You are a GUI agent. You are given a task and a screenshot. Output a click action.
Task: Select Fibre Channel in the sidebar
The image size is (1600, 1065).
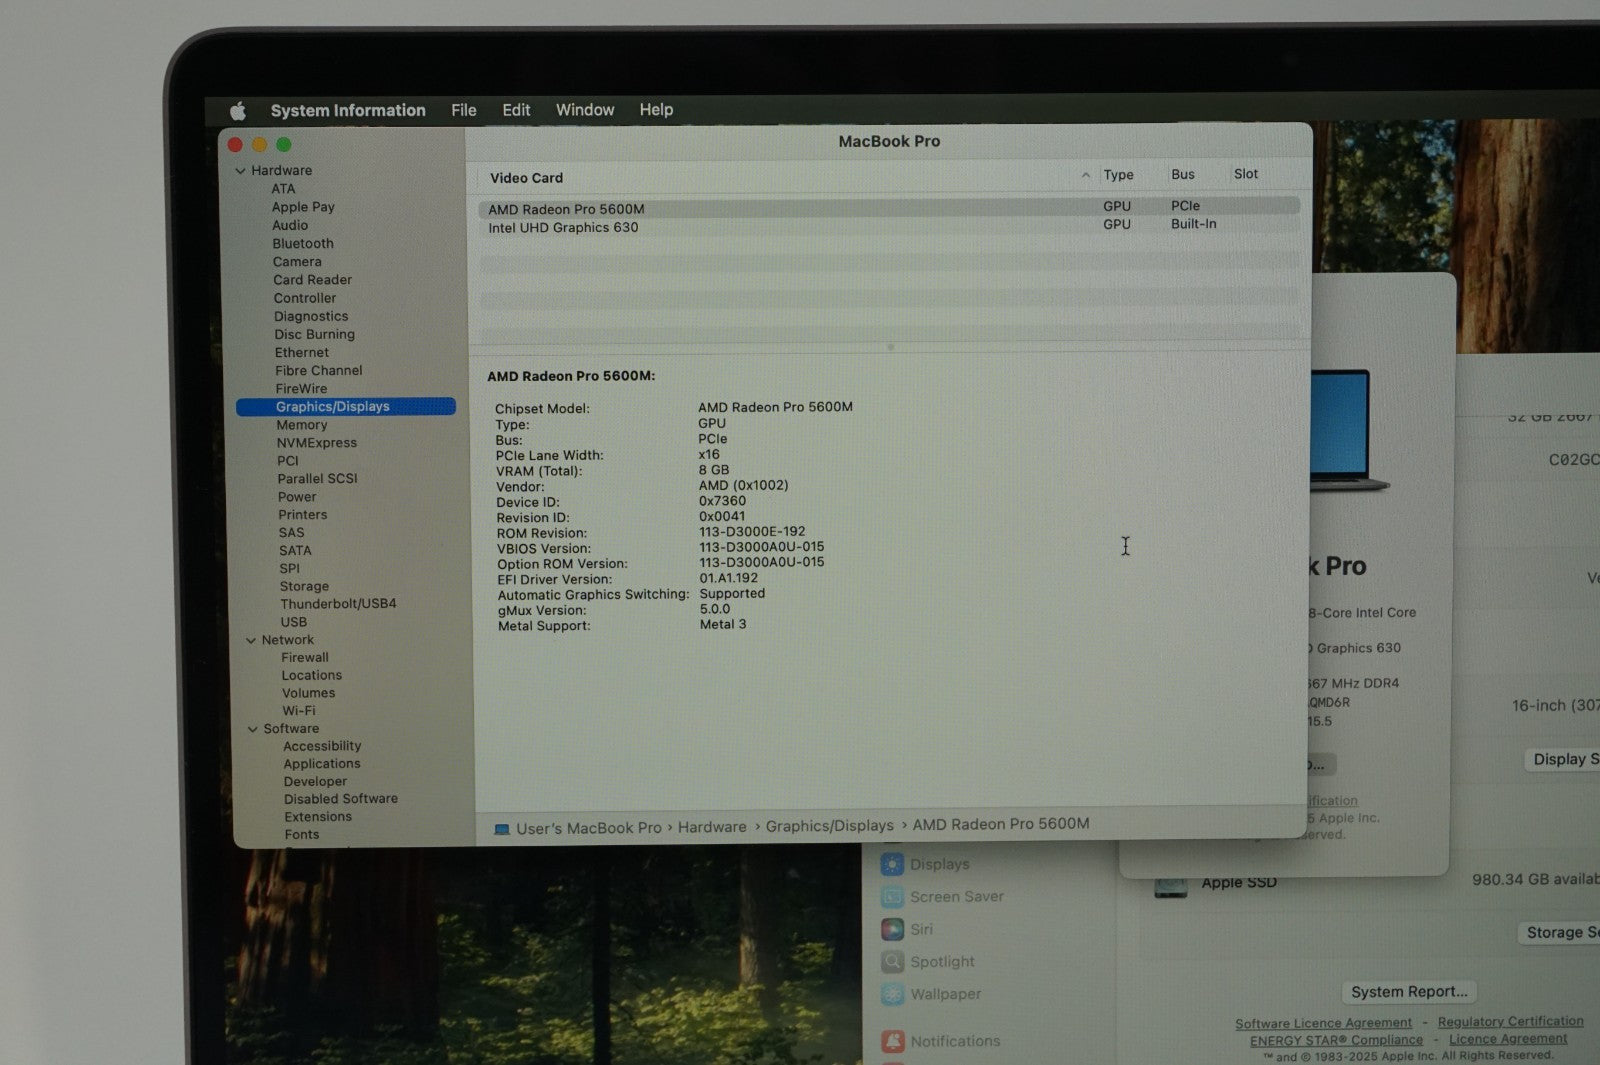(x=319, y=370)
